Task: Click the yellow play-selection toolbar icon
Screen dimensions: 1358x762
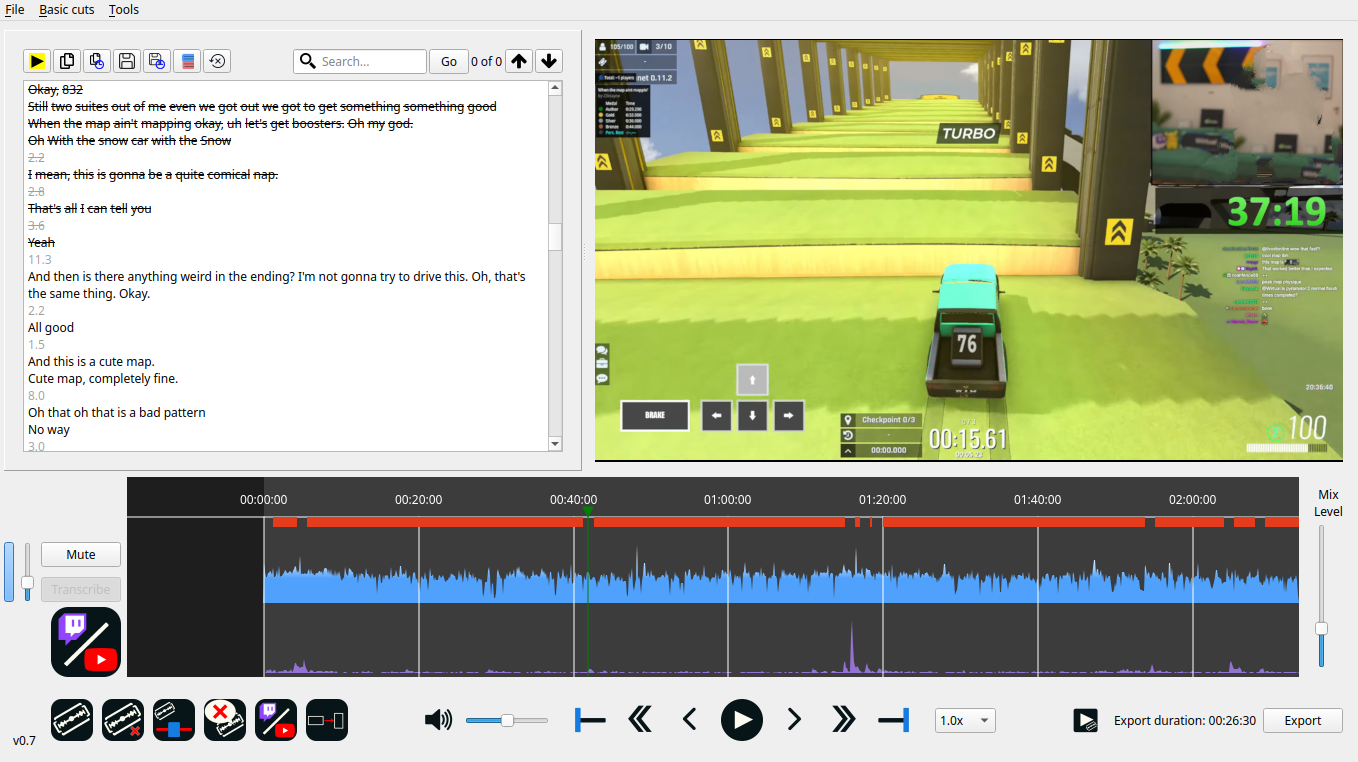Action: pos(37,61)
